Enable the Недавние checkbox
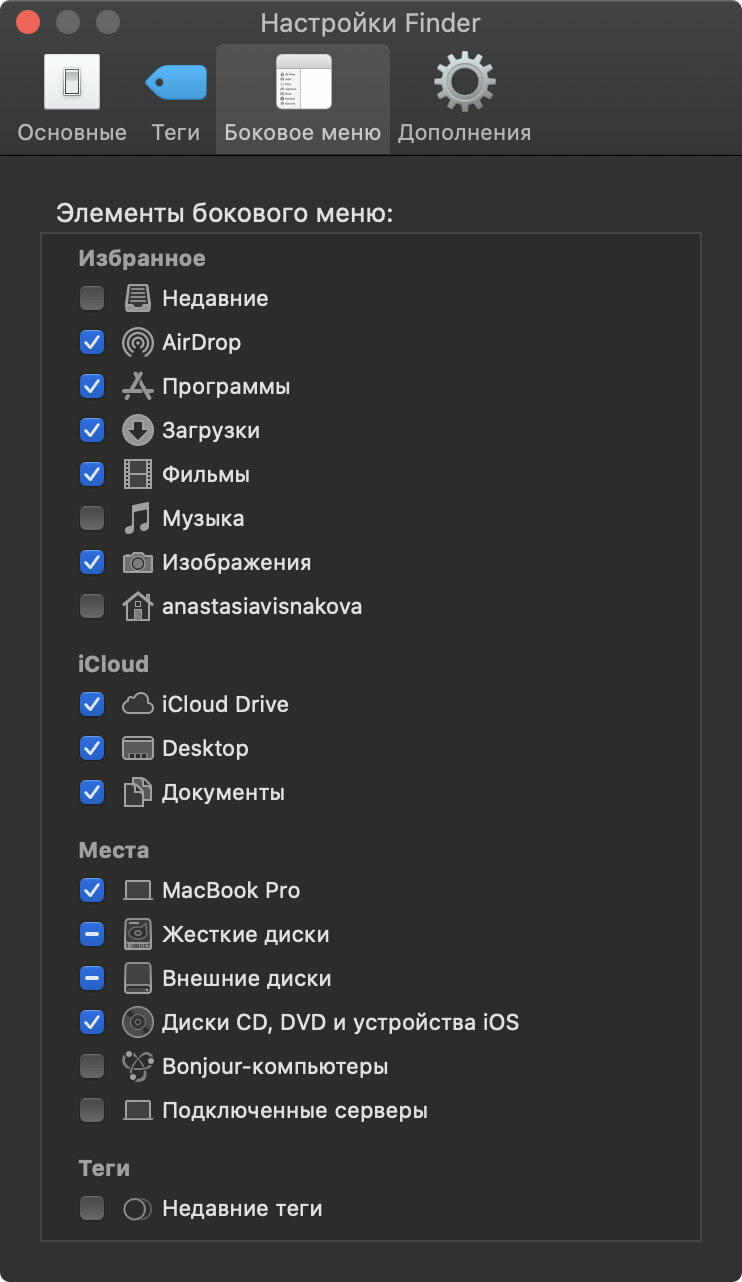 coord(92,299)
